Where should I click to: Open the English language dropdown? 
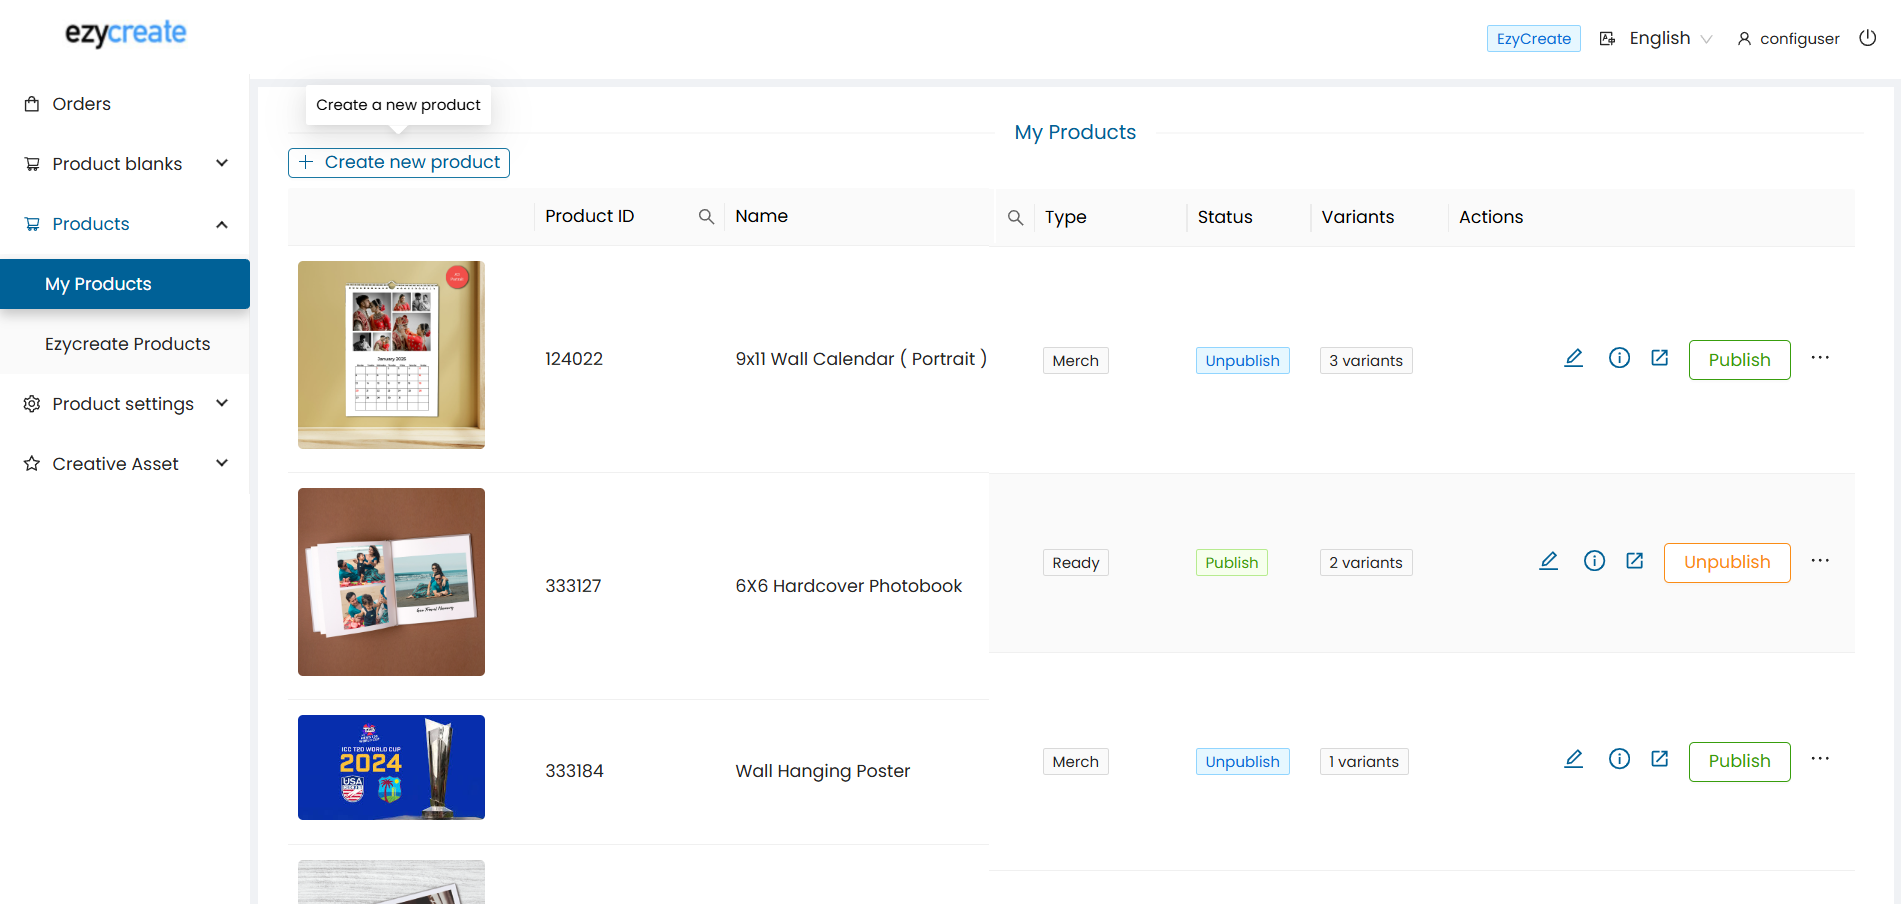click(1670, 39)
